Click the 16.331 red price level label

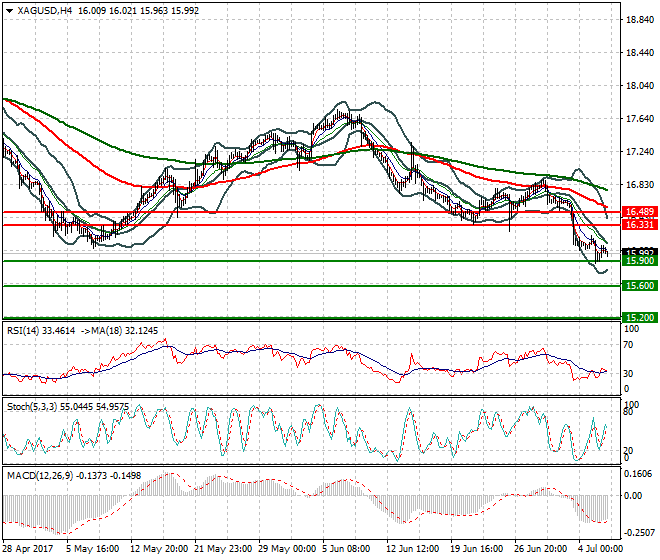[640, 225]
